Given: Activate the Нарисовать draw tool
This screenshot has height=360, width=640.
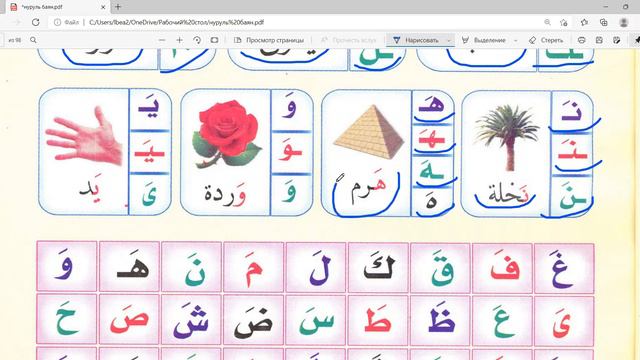Looking at the screenshot, I should click(416, 40).
